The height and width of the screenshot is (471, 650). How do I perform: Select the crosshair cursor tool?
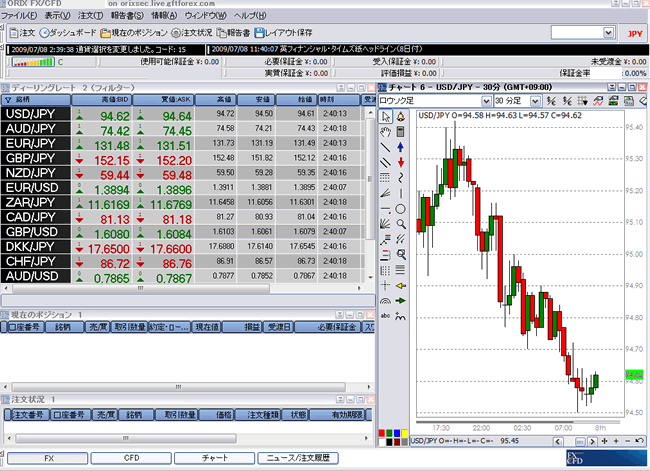386,285
